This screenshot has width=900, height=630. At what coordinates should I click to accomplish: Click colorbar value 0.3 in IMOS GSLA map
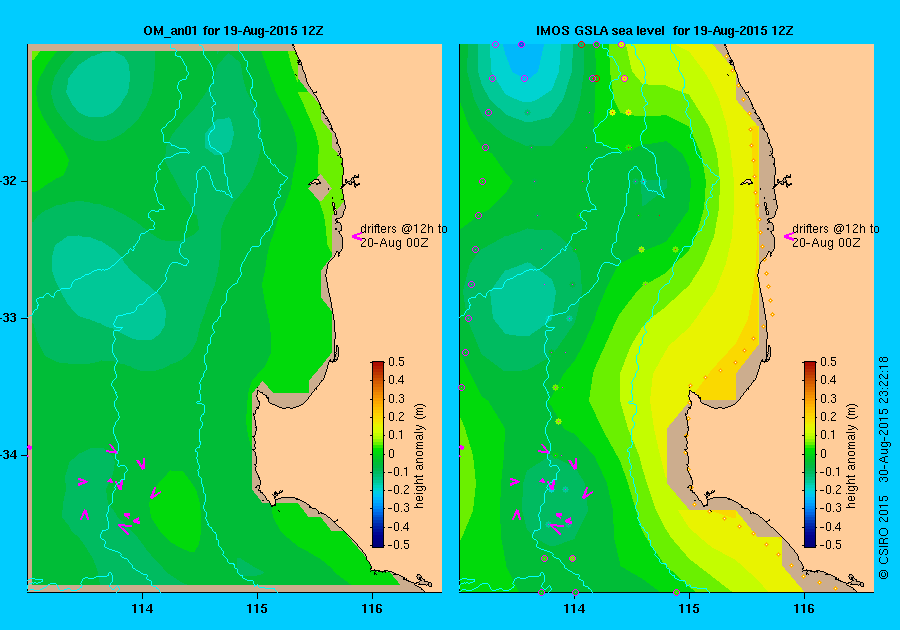click(828, 398)
